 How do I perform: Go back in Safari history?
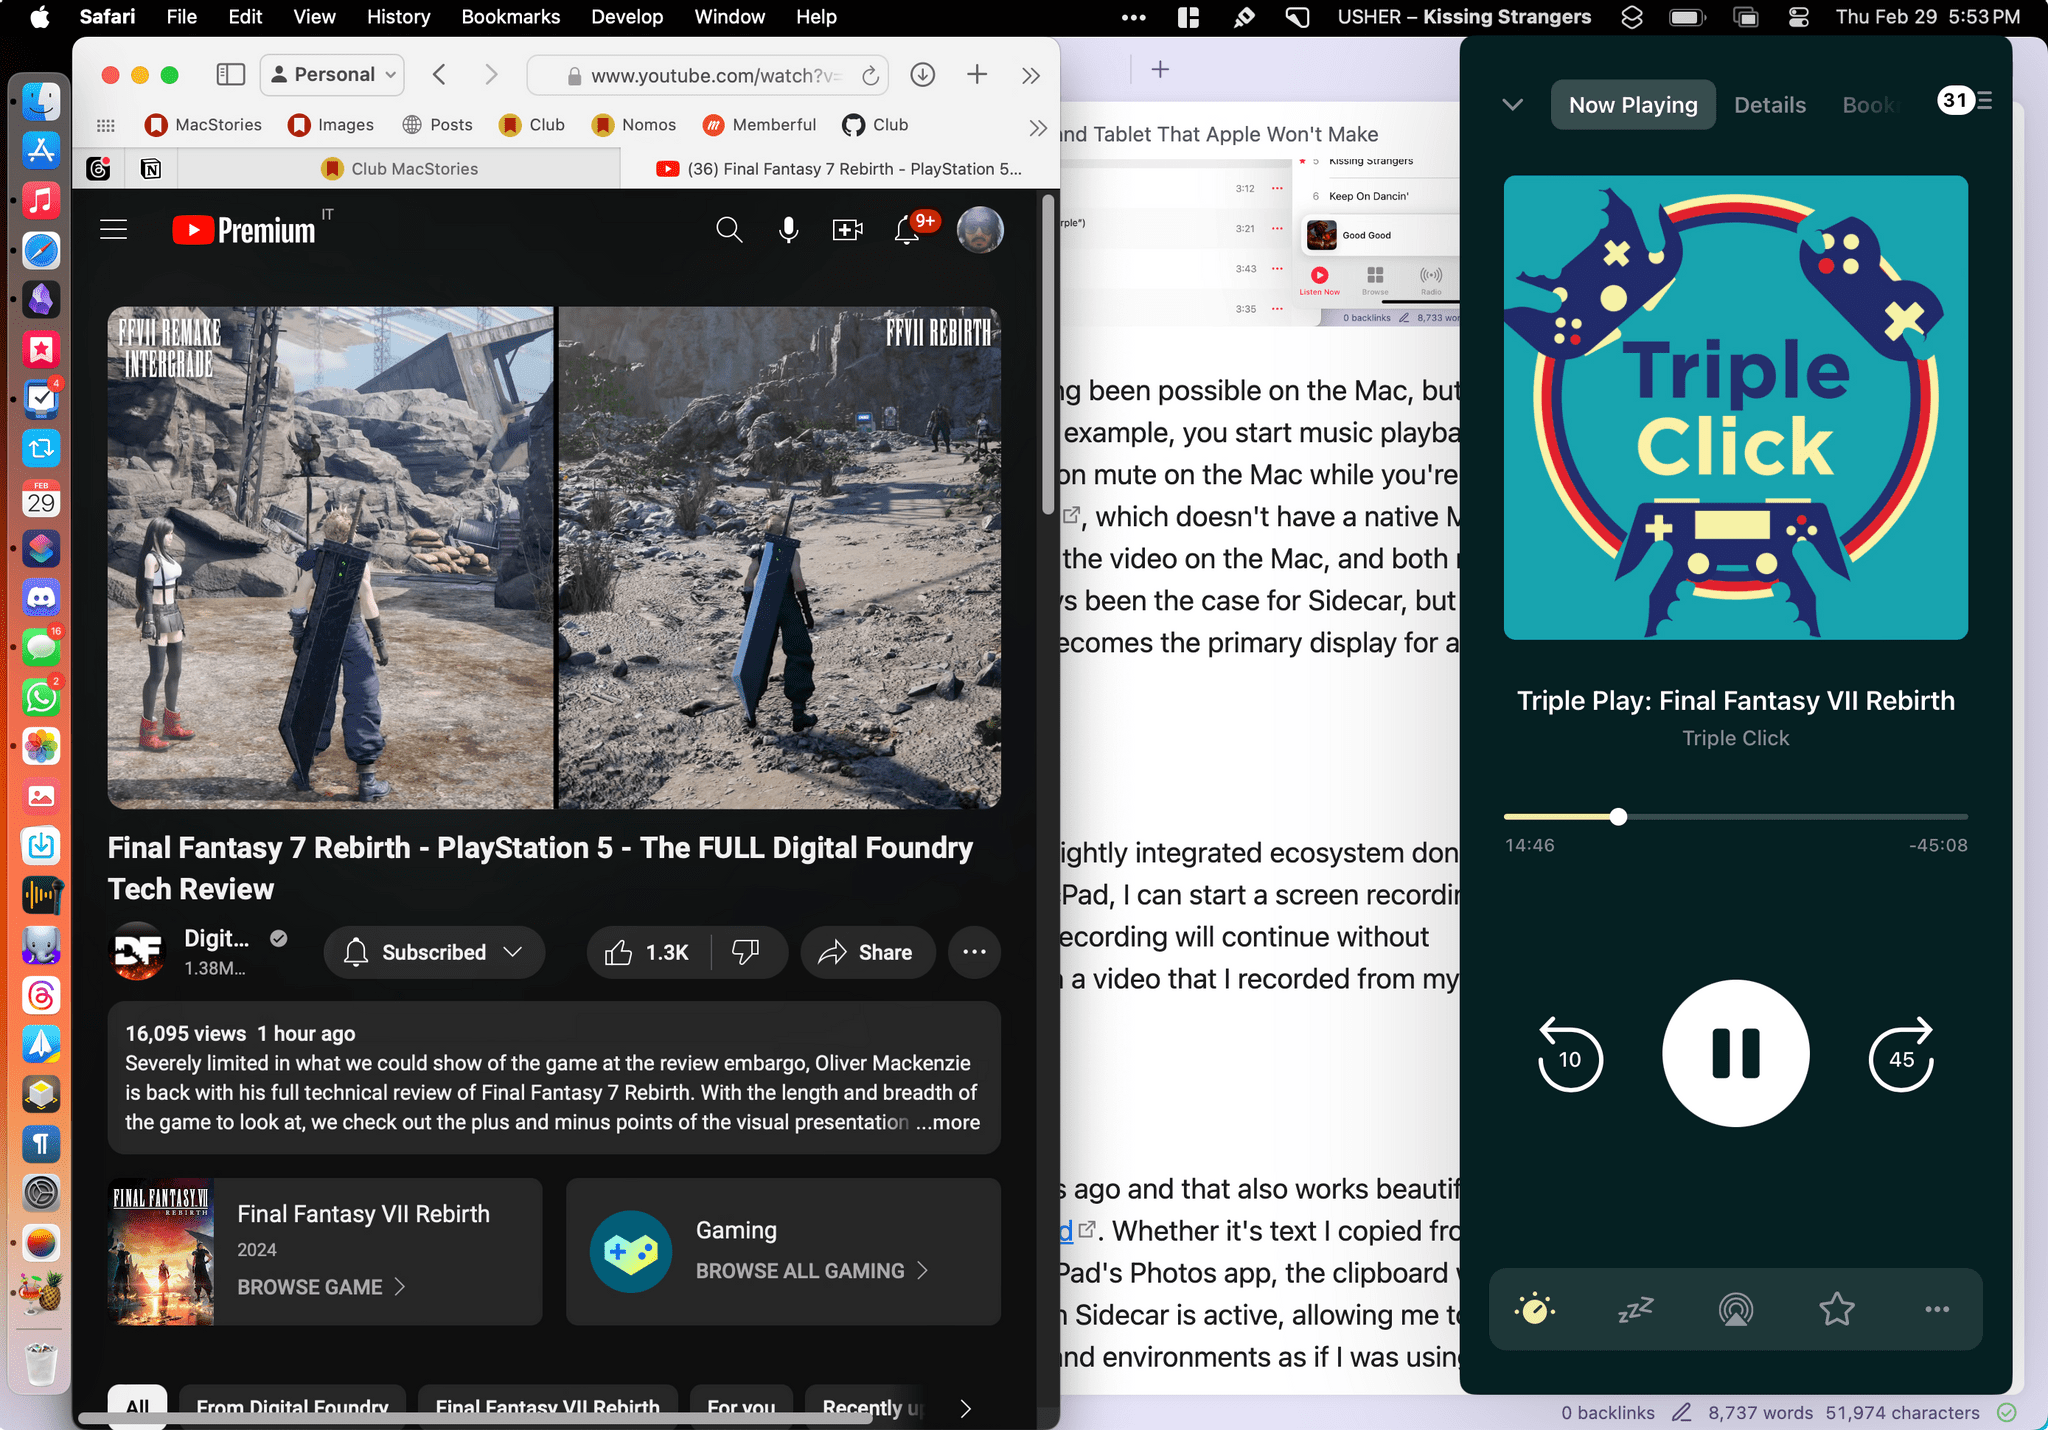click(439, 75)
